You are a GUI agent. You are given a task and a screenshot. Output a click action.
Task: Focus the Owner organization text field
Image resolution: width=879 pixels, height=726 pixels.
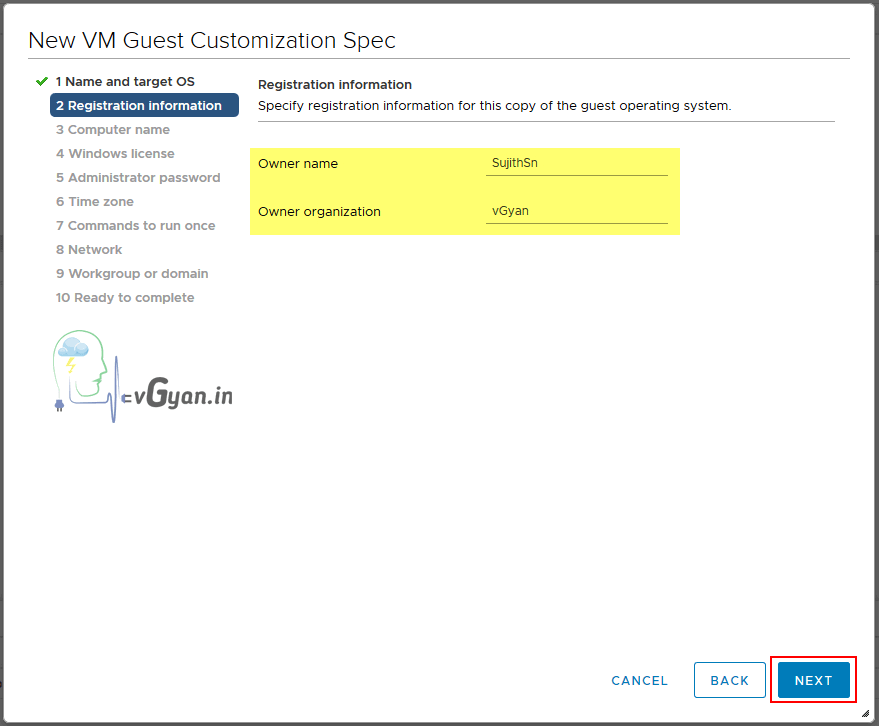(576, 211)
